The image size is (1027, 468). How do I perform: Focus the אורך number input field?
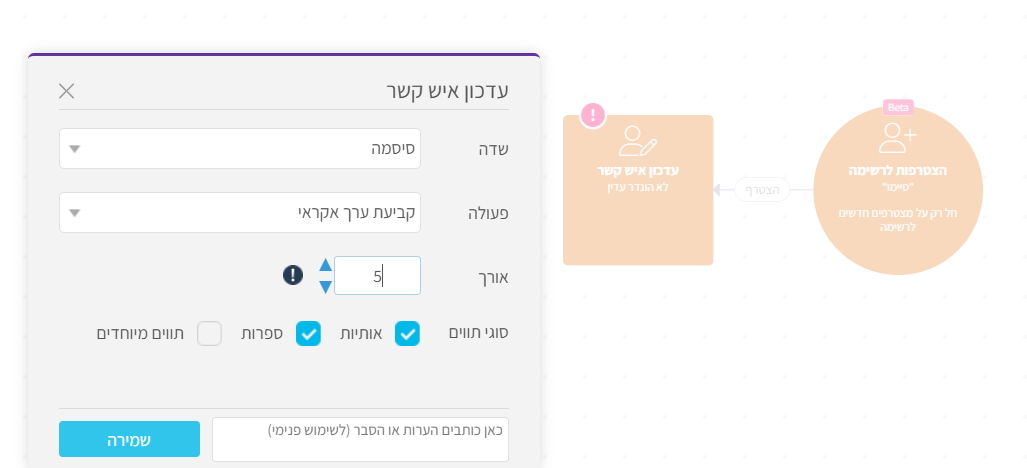[377, 275]
